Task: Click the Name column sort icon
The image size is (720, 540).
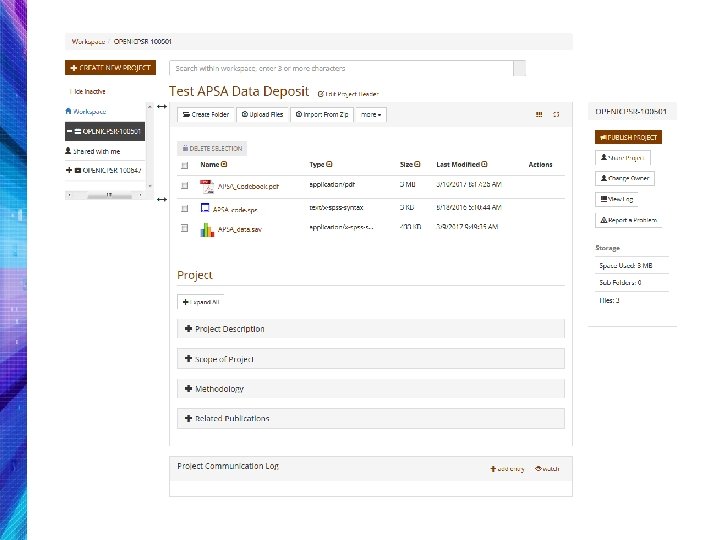Action: point(224,165)
